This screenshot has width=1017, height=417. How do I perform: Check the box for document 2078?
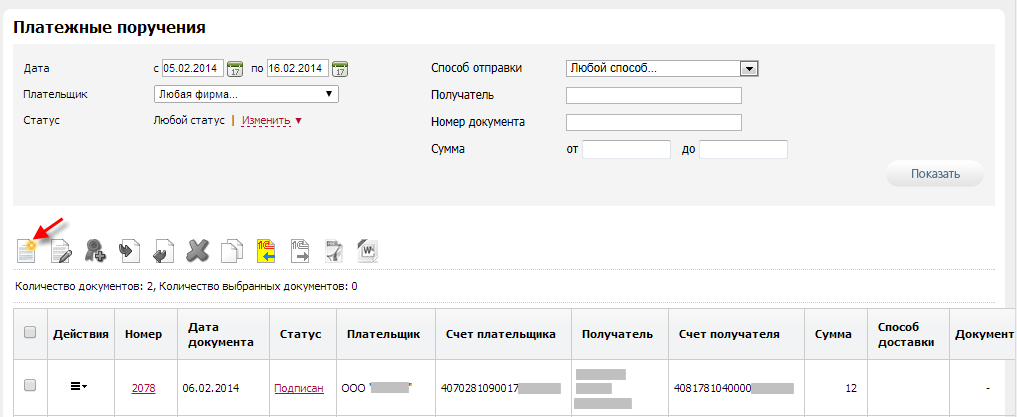[x=29, y=385]
